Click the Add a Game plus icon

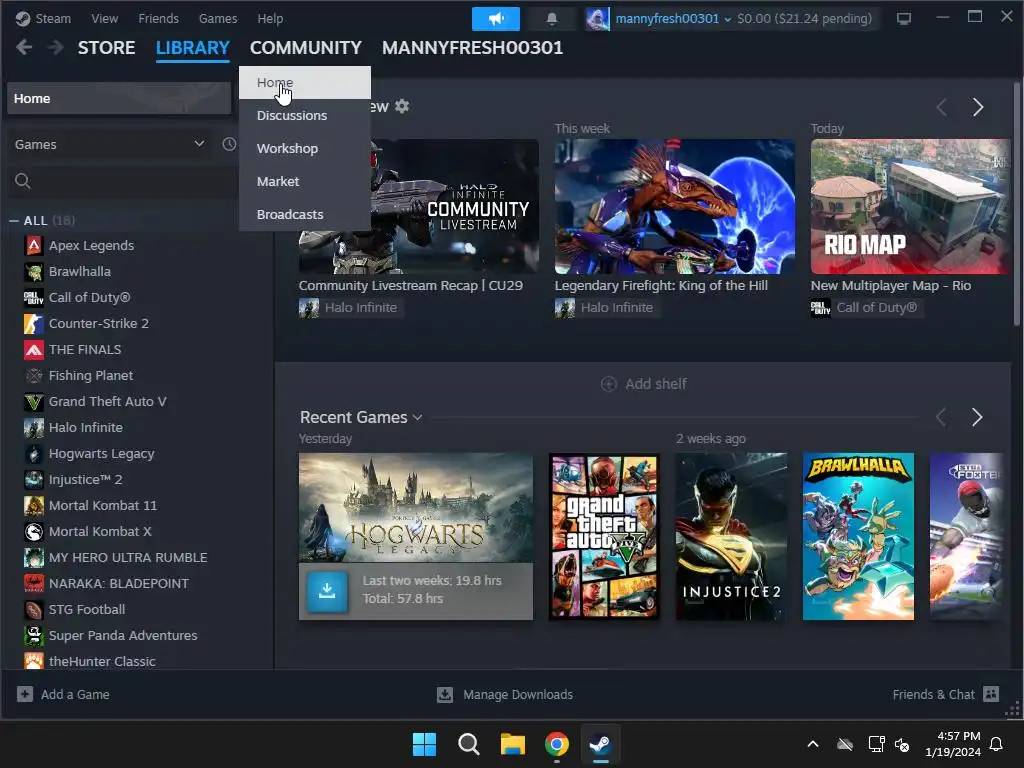pos(25,694)
